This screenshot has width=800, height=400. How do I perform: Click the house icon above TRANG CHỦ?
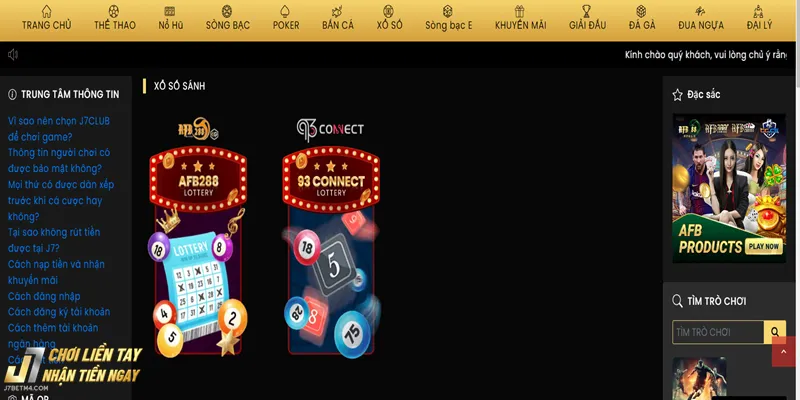46,11
